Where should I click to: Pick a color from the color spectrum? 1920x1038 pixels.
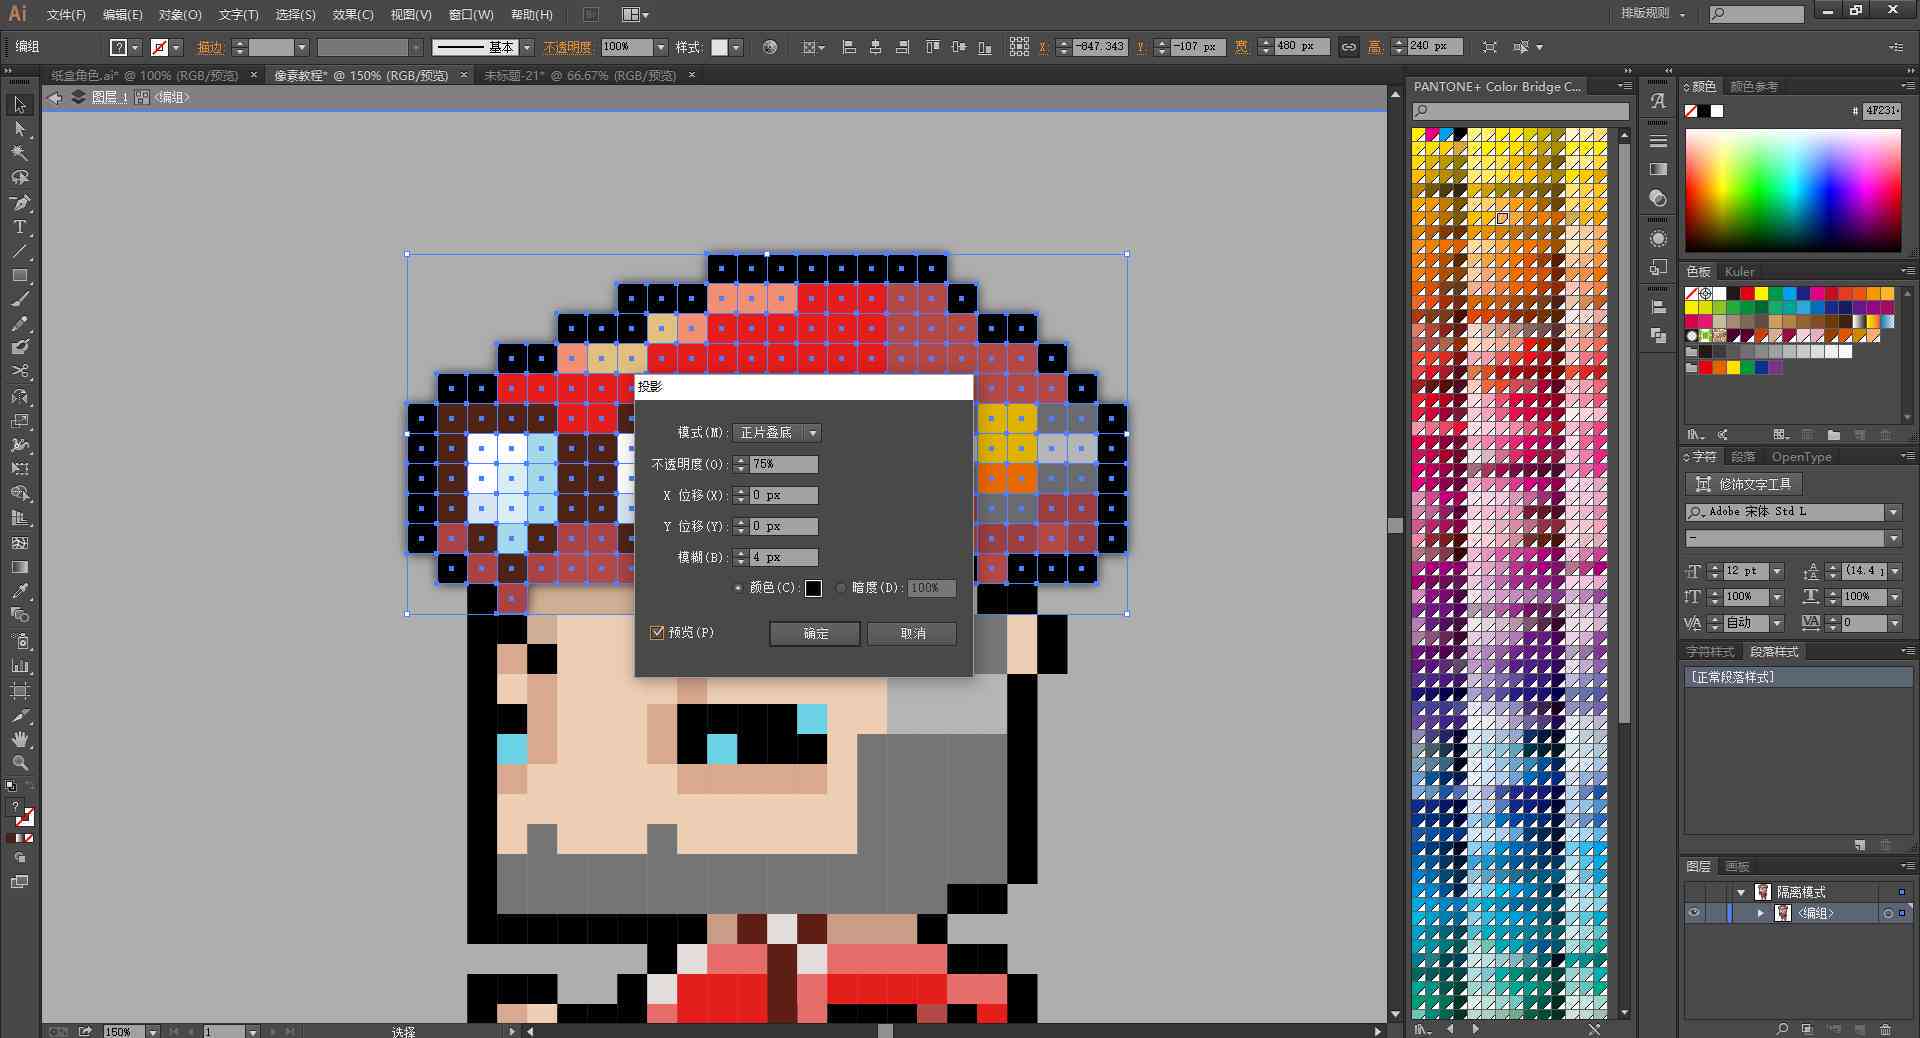coord(1792,190)
